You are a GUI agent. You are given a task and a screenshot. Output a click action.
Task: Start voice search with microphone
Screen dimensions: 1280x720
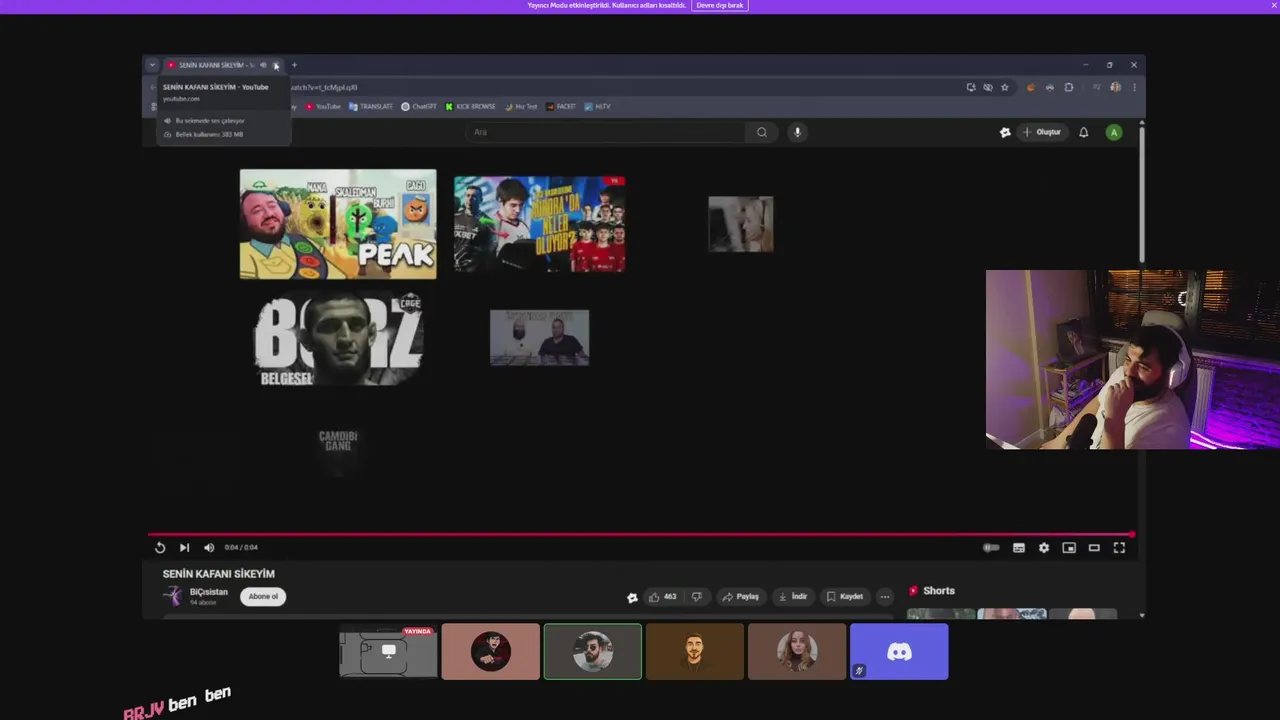797,132
